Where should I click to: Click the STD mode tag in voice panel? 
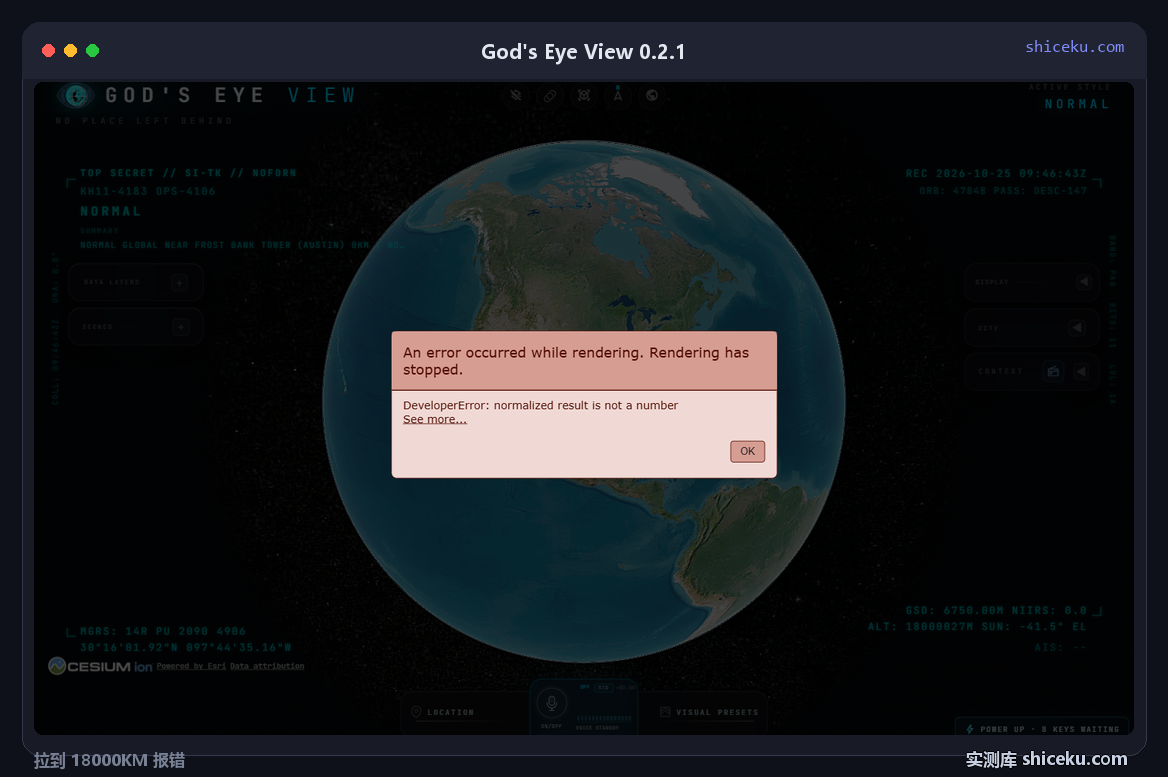(x=603, y=688)
